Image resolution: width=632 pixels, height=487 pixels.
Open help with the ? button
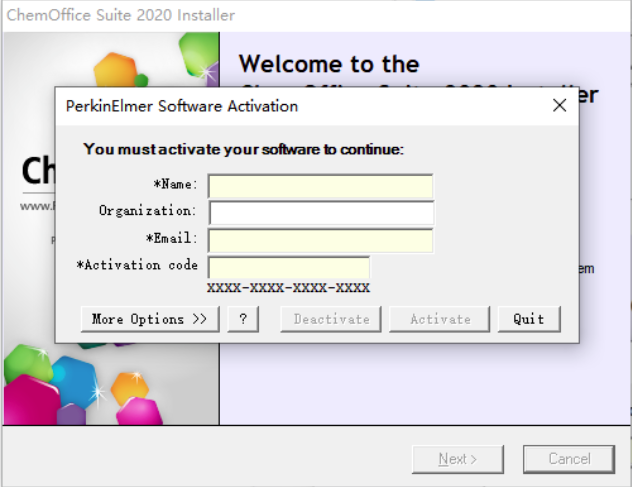(x=243, y=319)
